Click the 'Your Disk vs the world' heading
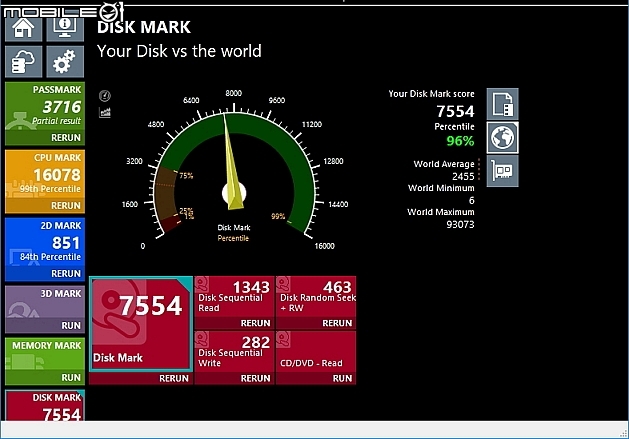The image size is (629, 439). tap(179, 51)
